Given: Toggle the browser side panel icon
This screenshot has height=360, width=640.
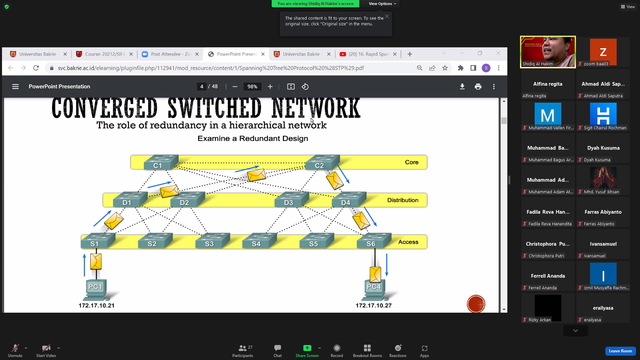Looking at the screenshot, I should [473, 68].
